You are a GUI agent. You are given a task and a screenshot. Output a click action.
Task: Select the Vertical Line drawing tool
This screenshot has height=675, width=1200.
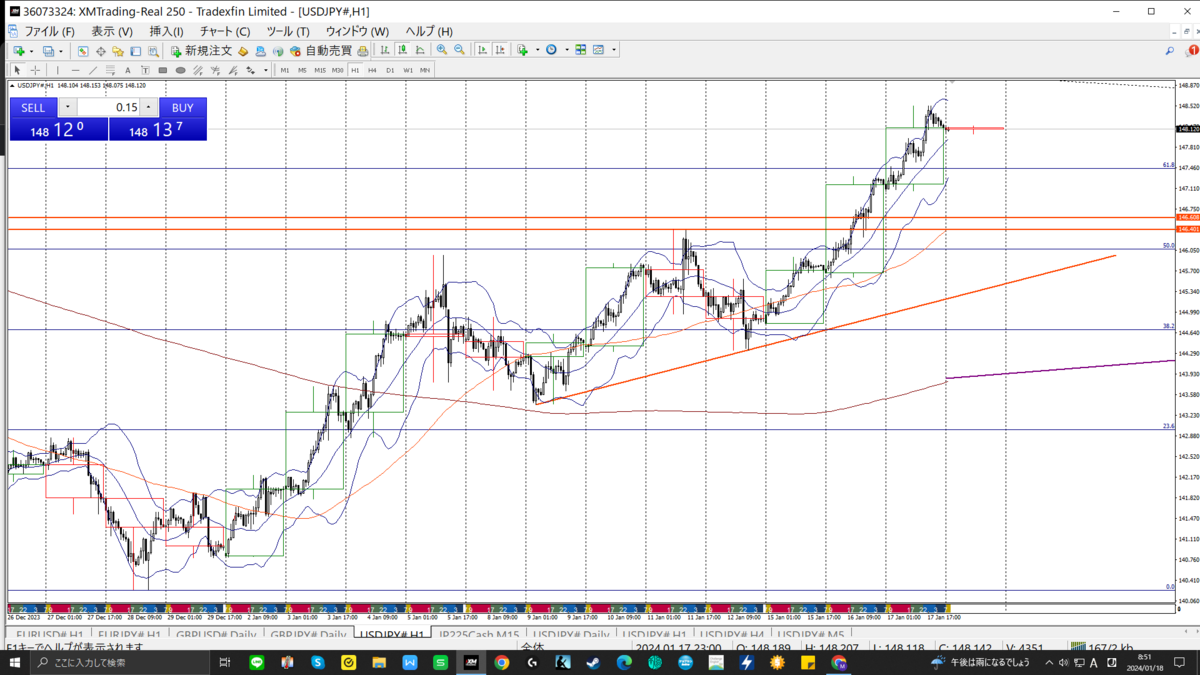coord(57,70)
